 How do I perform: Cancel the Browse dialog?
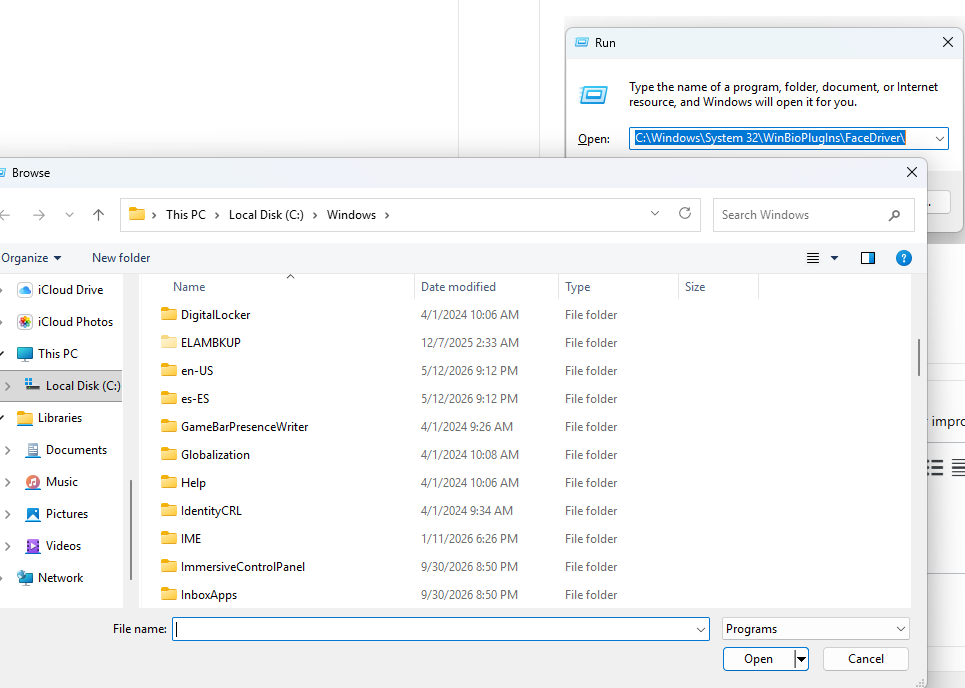pyautogui.click(x=865, y=659)
